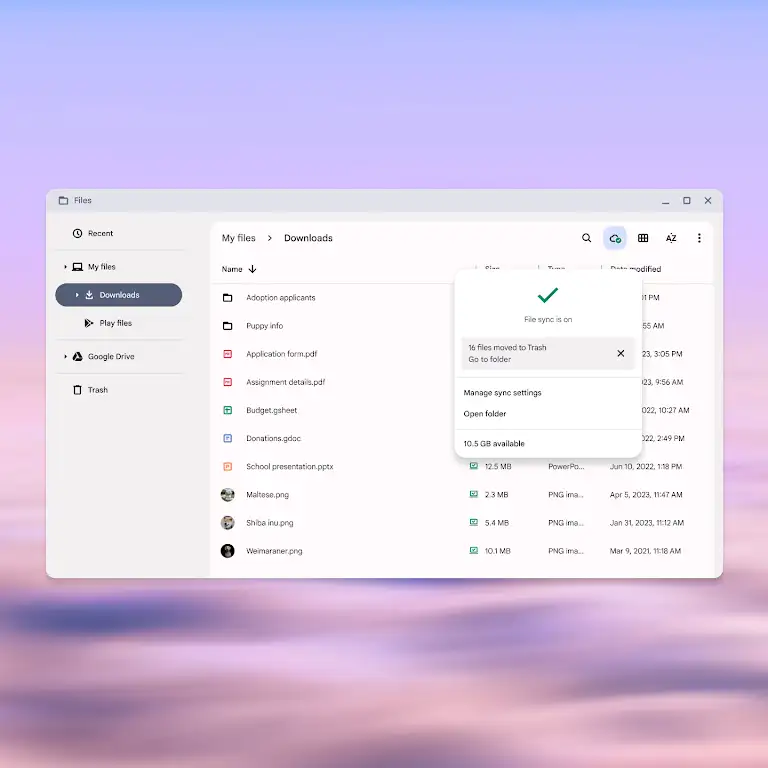This screenshot has width=768, height=768.
Task: Select Manage sync settings
Action: point(502,393)
